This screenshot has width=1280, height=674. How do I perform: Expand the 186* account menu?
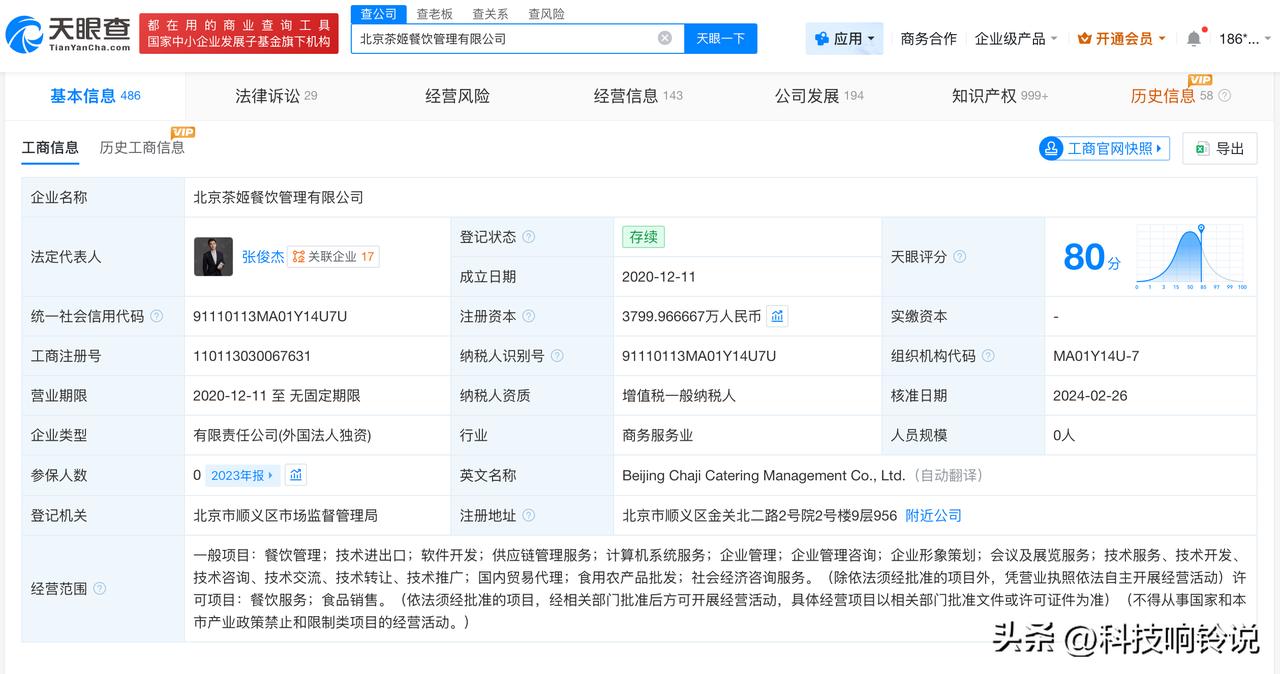(x=1240, y=37)
